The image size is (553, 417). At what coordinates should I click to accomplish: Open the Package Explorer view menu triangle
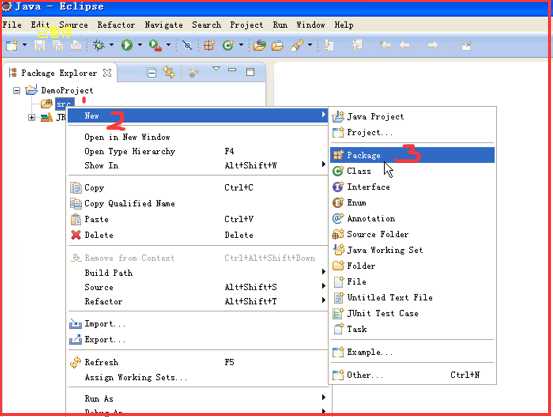[x=216, y=68]
